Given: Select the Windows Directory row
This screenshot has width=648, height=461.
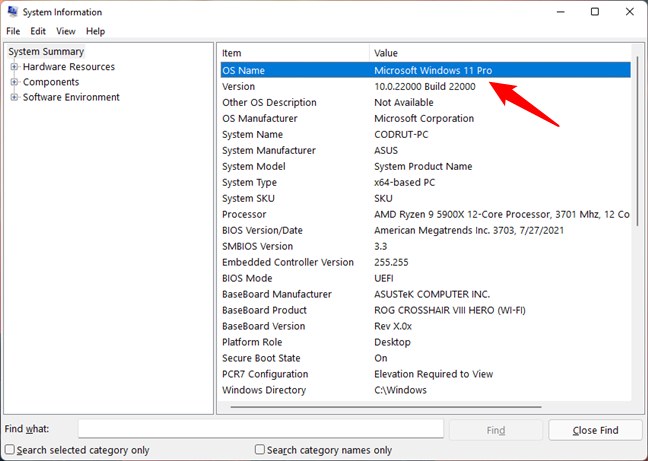Looking at the screenshot, I should pyautogui.click(x=425, y=390).
